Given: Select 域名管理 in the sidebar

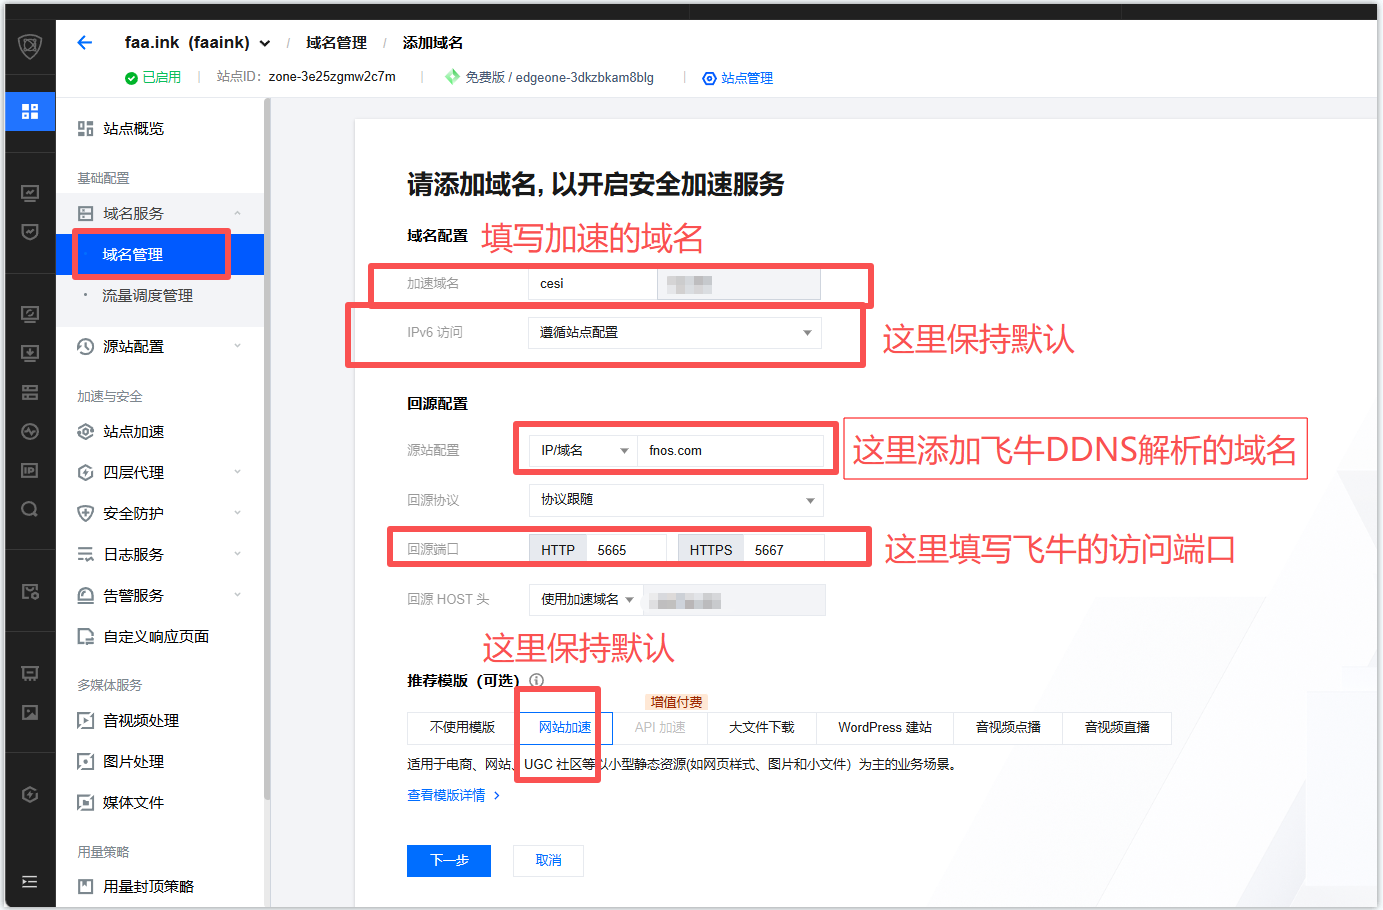Looking at the screenshot, I should click(x=160, y=254).
